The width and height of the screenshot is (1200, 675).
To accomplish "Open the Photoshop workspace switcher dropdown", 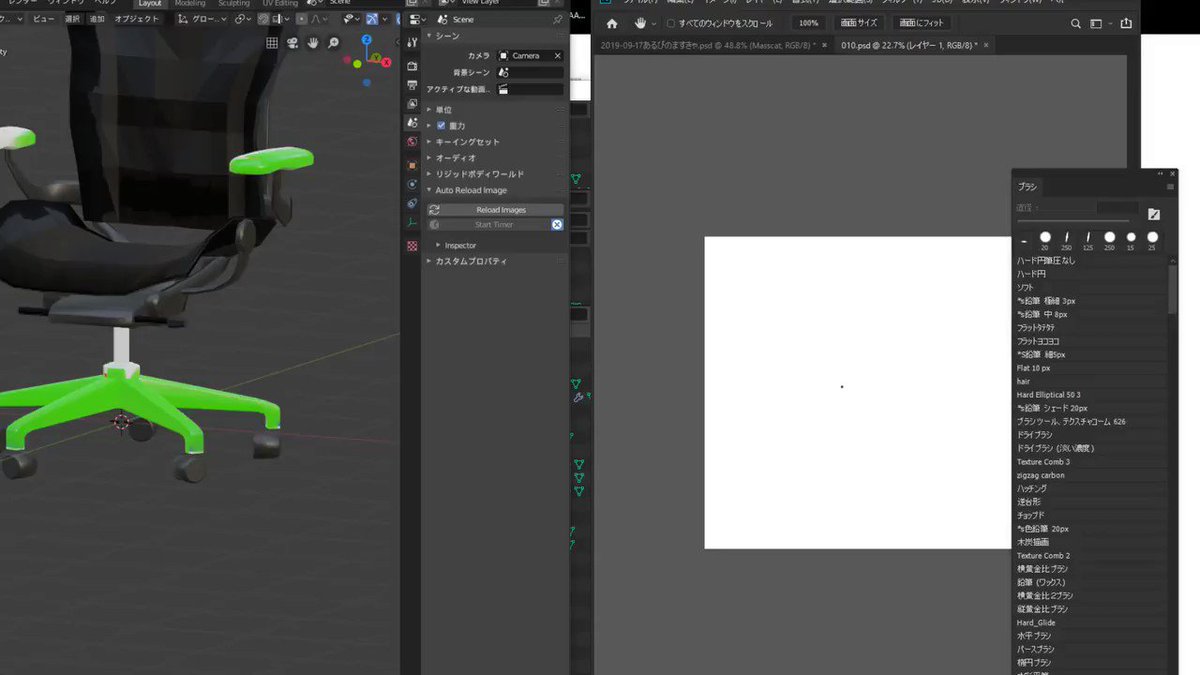I will tap(1100, 23).
